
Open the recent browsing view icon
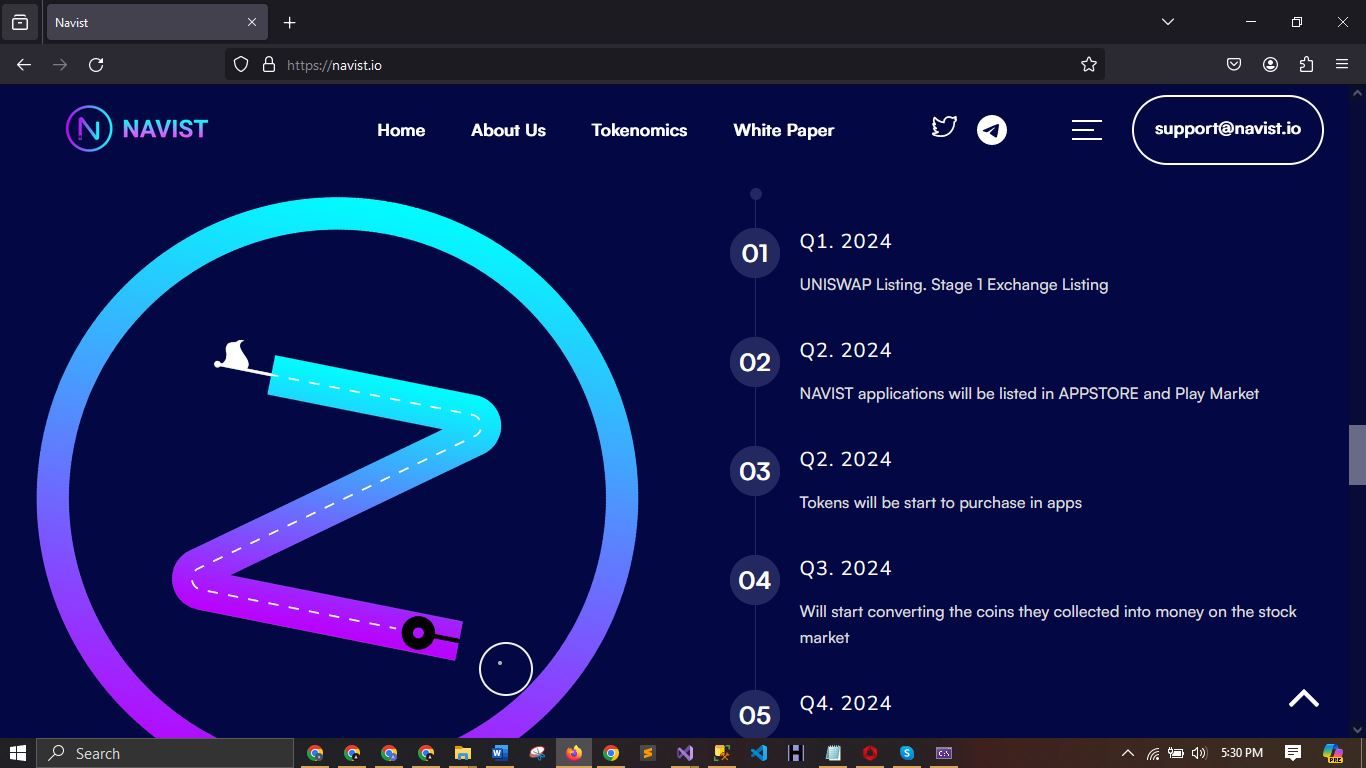pyautogui.click(x=20, y=22)
